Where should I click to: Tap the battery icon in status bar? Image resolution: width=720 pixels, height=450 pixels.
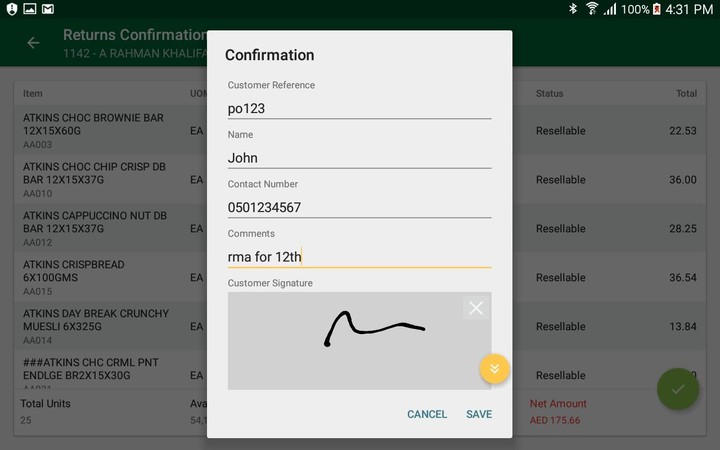[657, 9]
